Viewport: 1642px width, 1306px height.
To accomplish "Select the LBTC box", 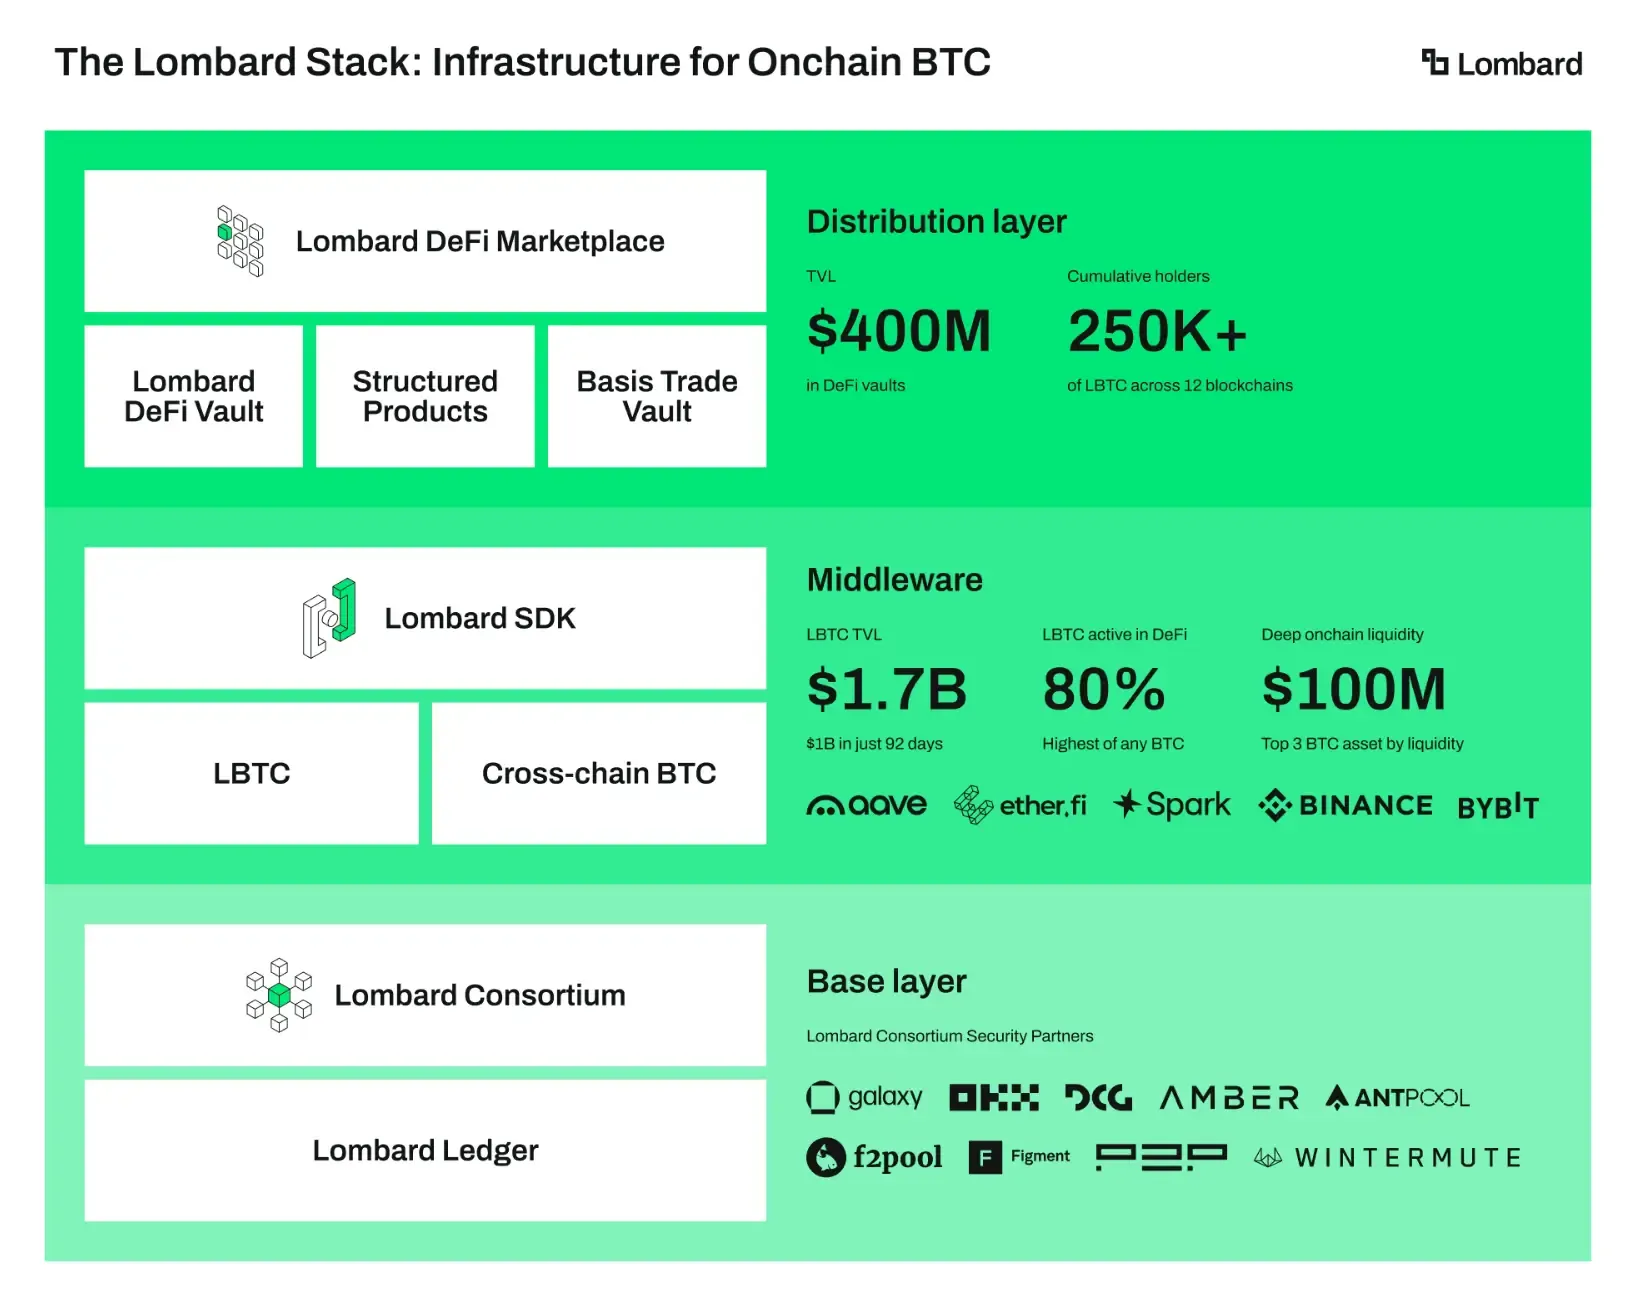I will (252, 773).
